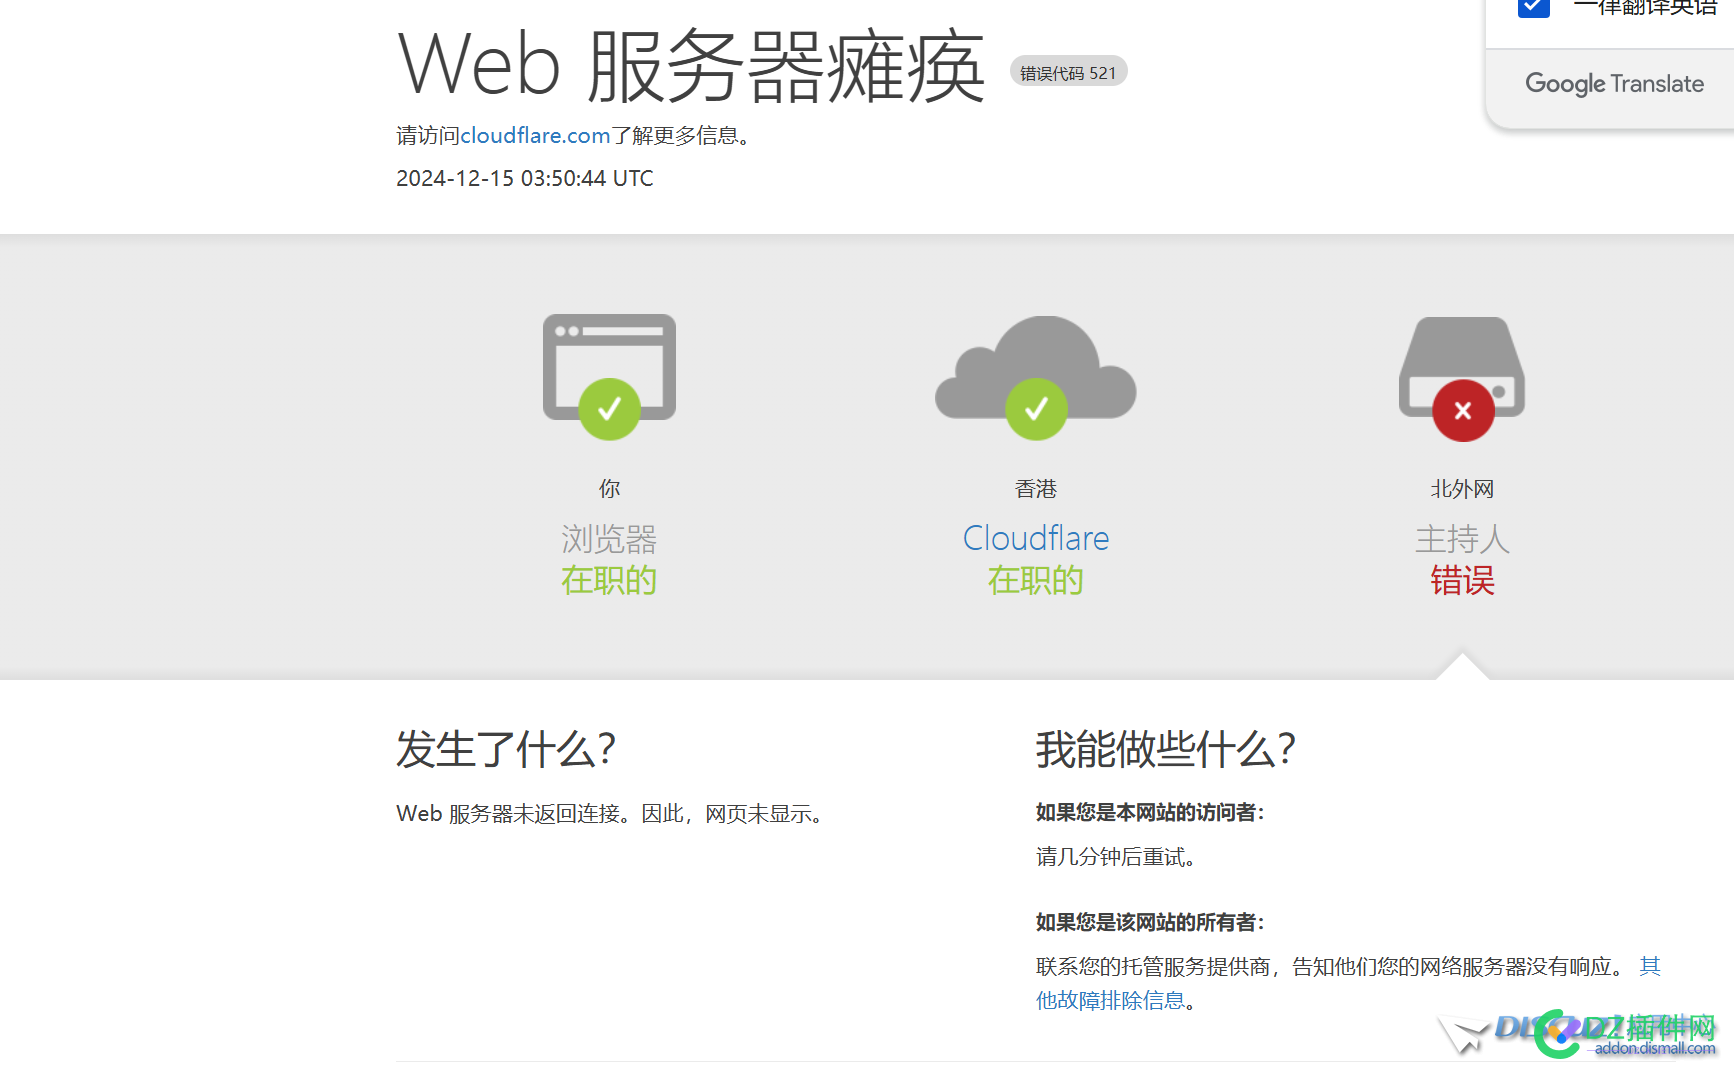
Task: Click the 发生了什么? heading
Action: [x=506, y=749]
